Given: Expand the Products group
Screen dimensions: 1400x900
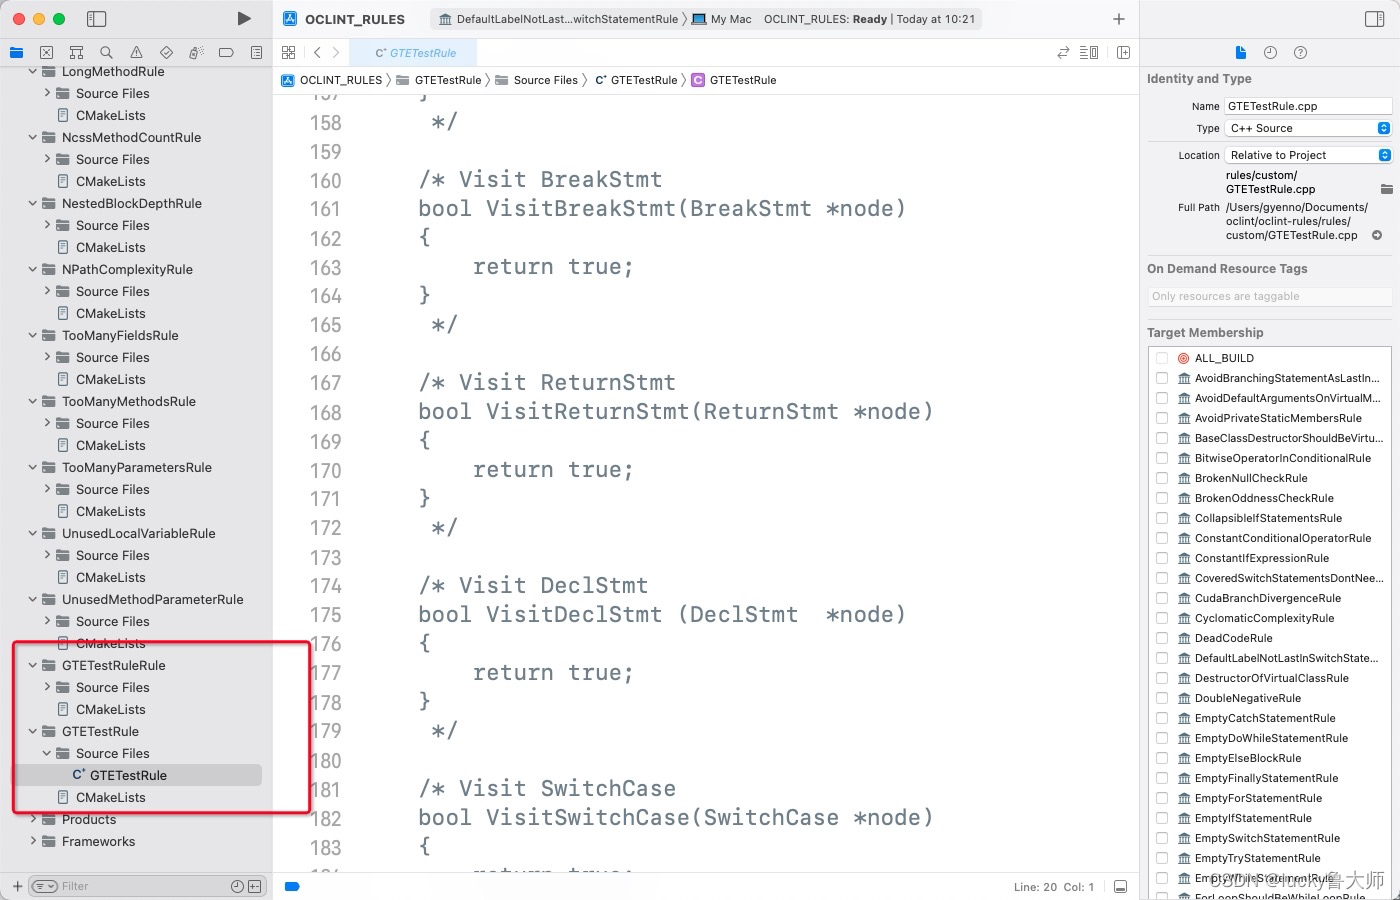Looking at the screenshot, I should coord(33,819).
